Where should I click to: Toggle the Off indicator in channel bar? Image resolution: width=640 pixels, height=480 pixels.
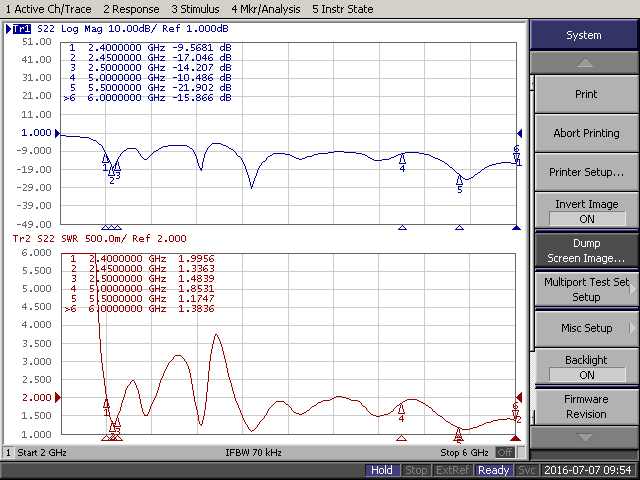pos(505,453)
